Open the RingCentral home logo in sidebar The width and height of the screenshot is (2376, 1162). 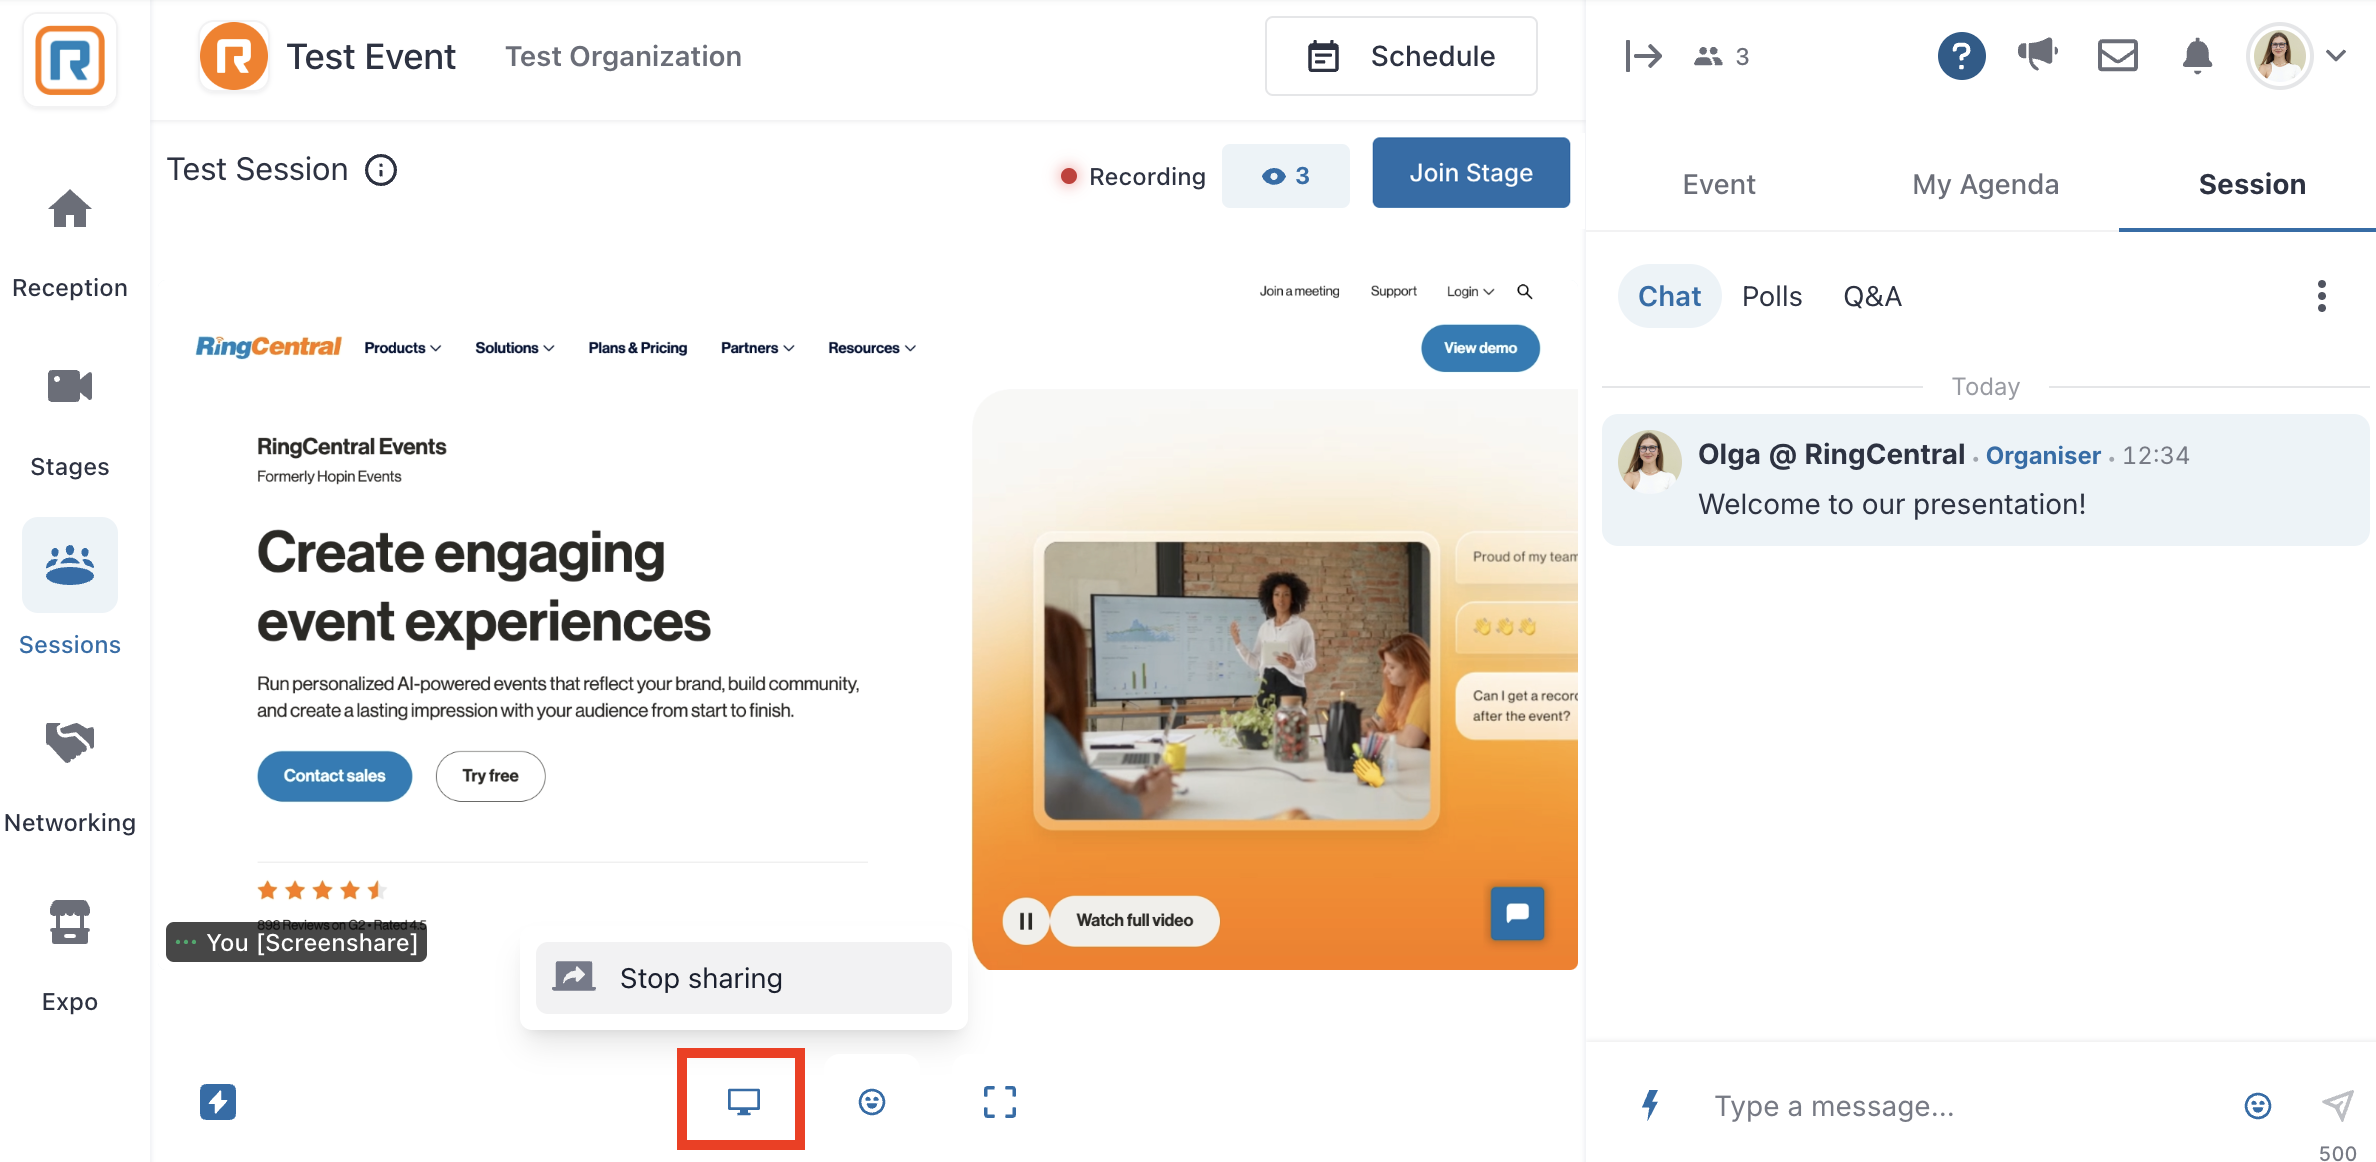coord(70,60)
